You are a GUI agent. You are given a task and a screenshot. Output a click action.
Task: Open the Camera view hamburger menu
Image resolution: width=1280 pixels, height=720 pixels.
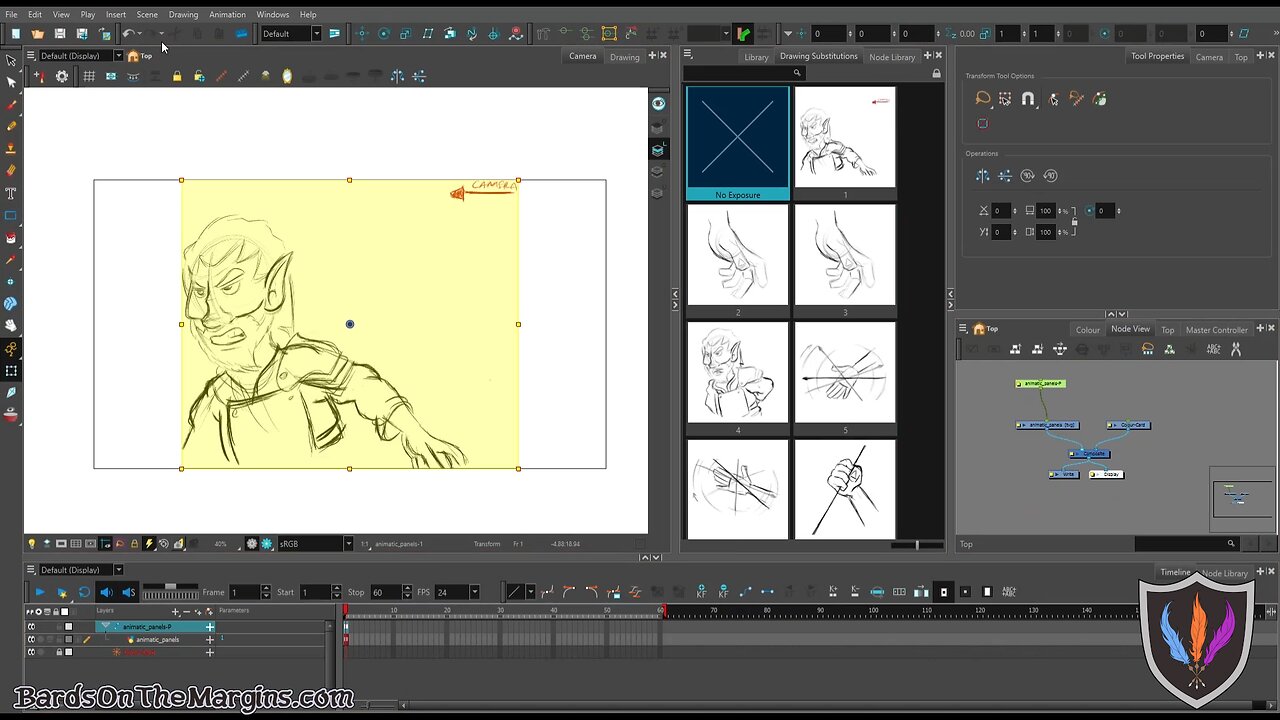coord(30,56)
